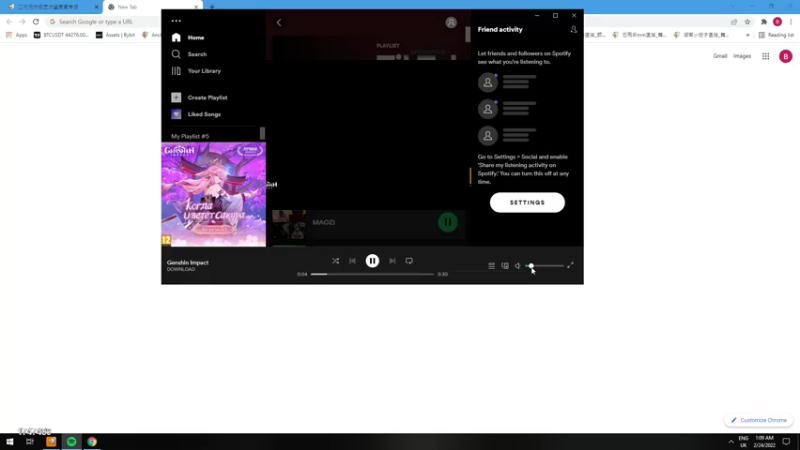This screenshot has height=450, width=800.
Task: Open the MAOZI track row
Action: (x=368, y=224)
